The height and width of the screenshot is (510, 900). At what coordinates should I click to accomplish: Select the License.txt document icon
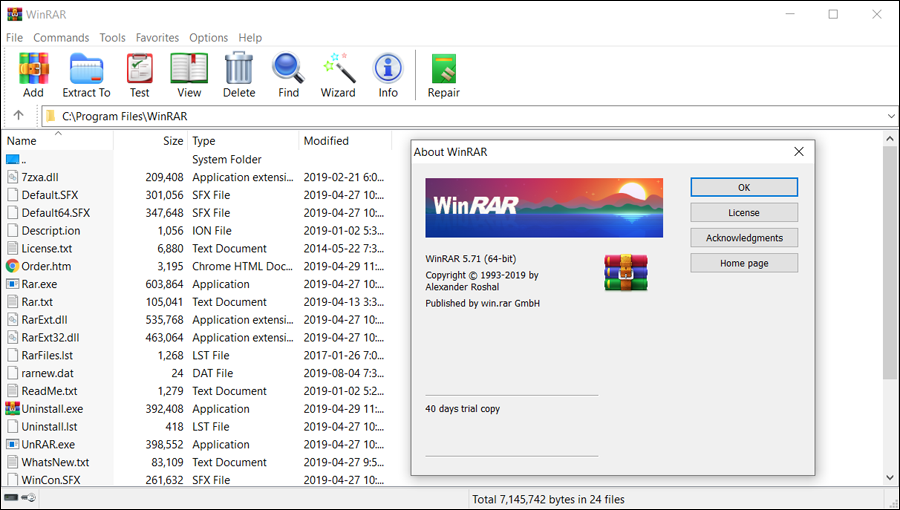coord(13,248)
